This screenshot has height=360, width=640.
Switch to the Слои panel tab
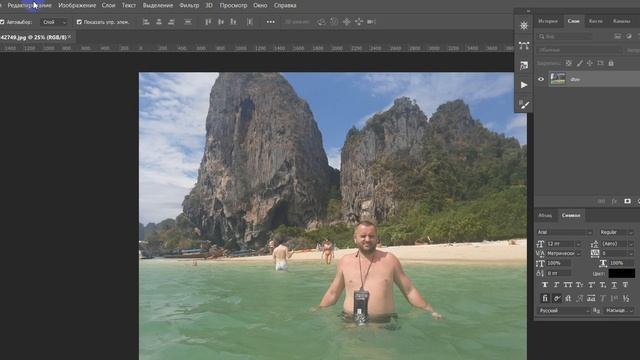(x=573, y=21)
